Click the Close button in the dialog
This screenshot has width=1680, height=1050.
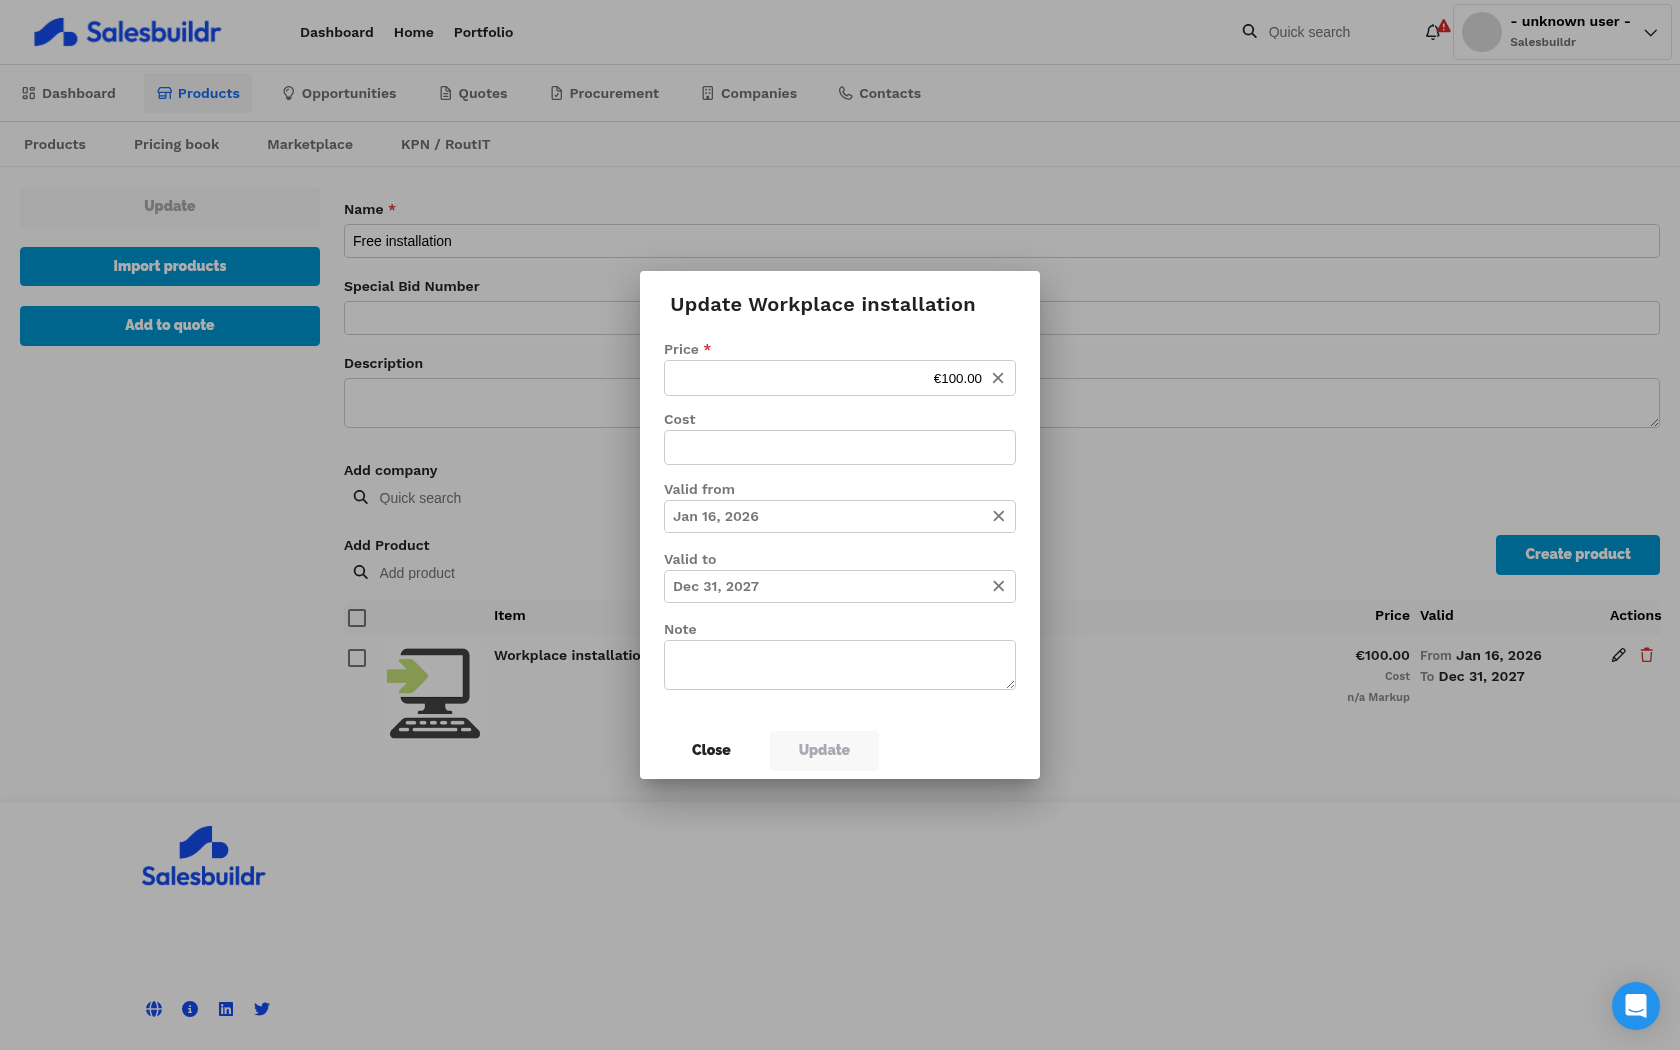[711, 750]
